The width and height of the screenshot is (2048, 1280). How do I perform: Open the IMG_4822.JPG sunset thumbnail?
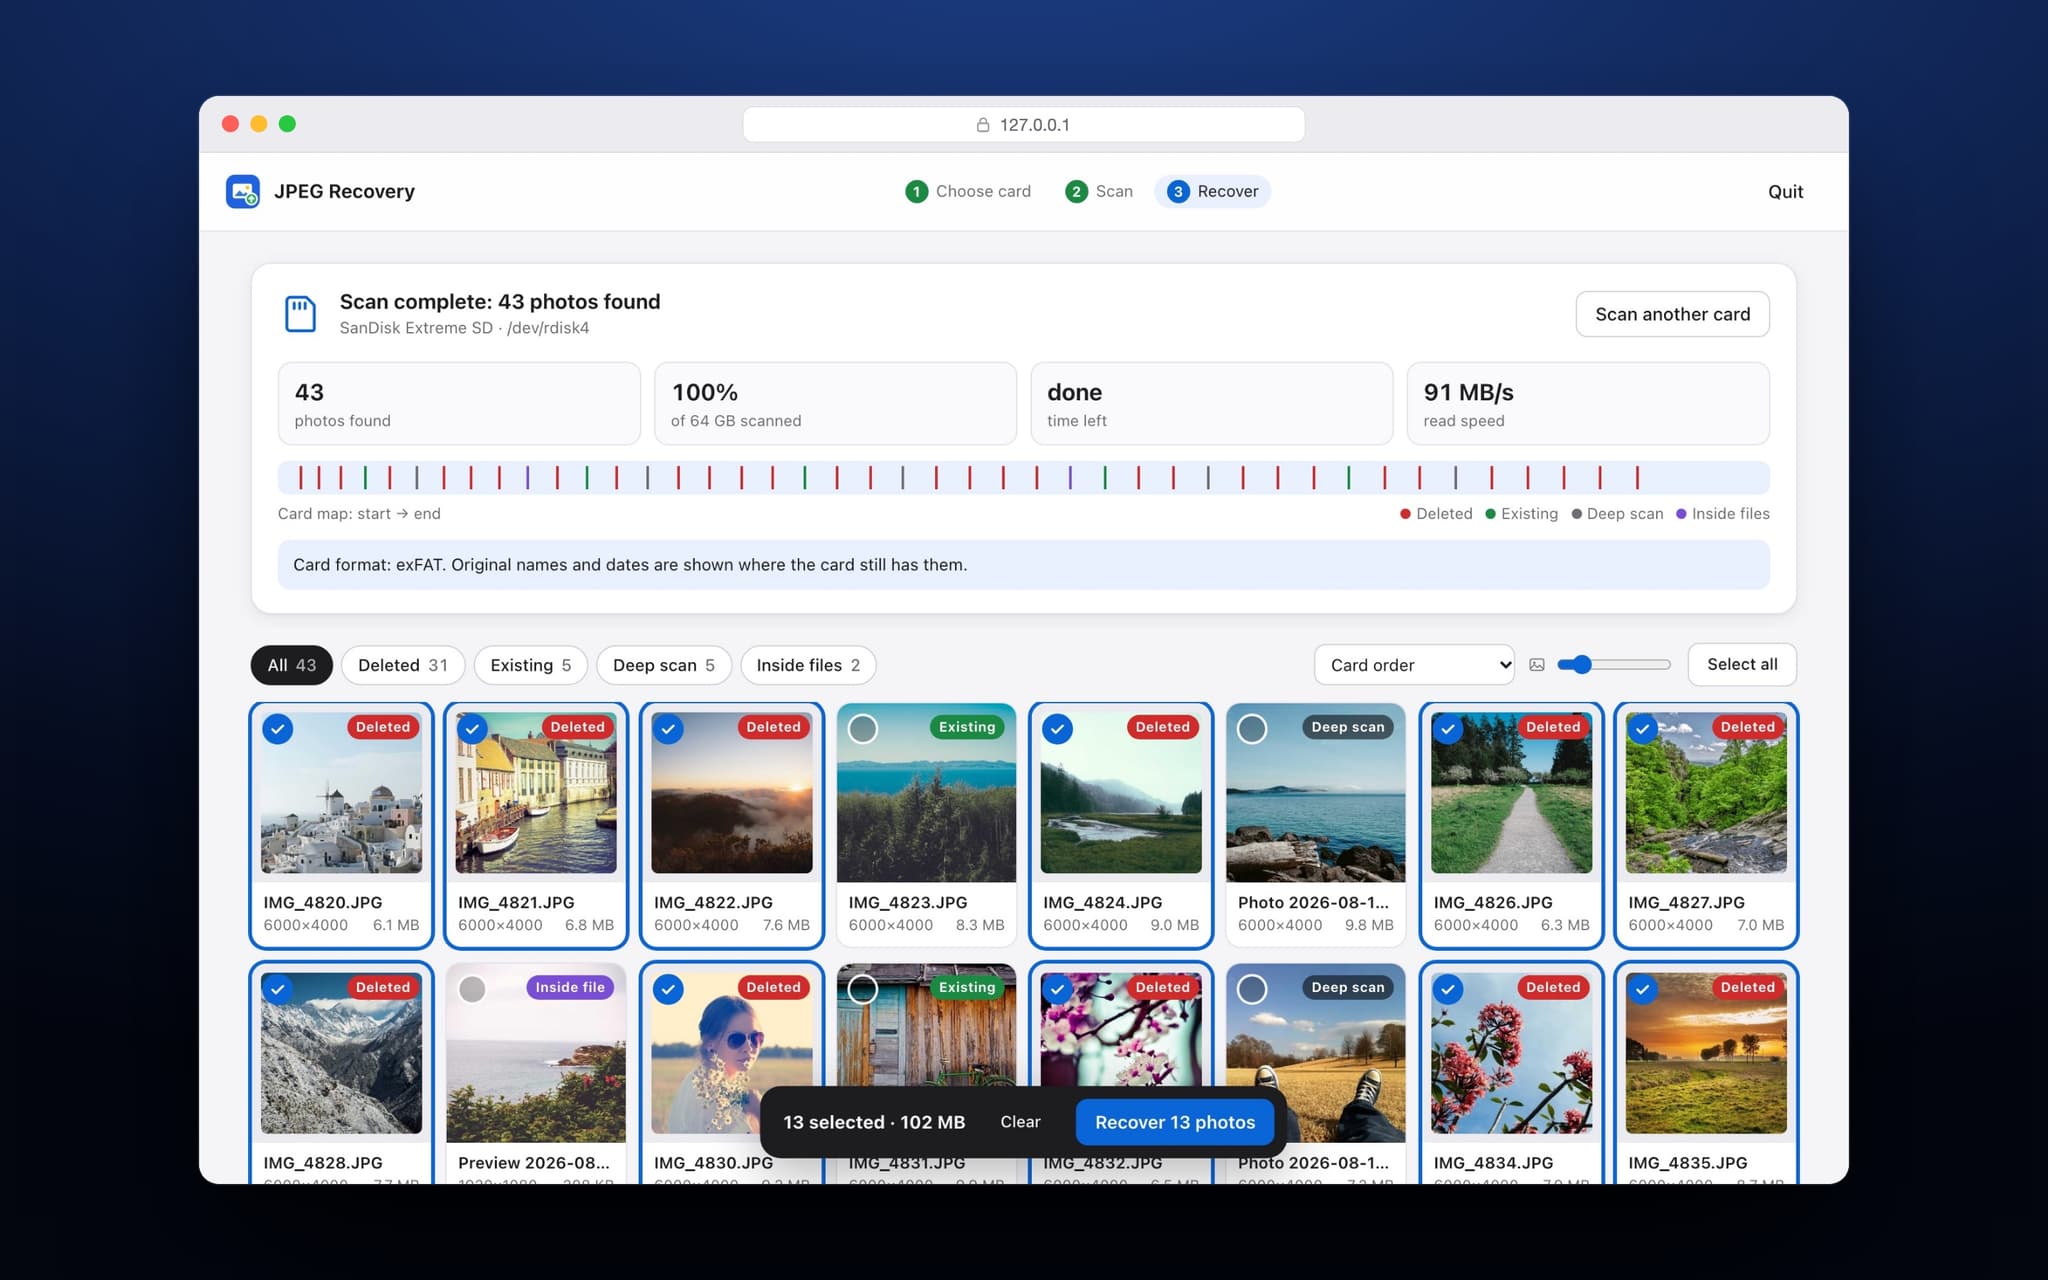[x=732, y=793]
